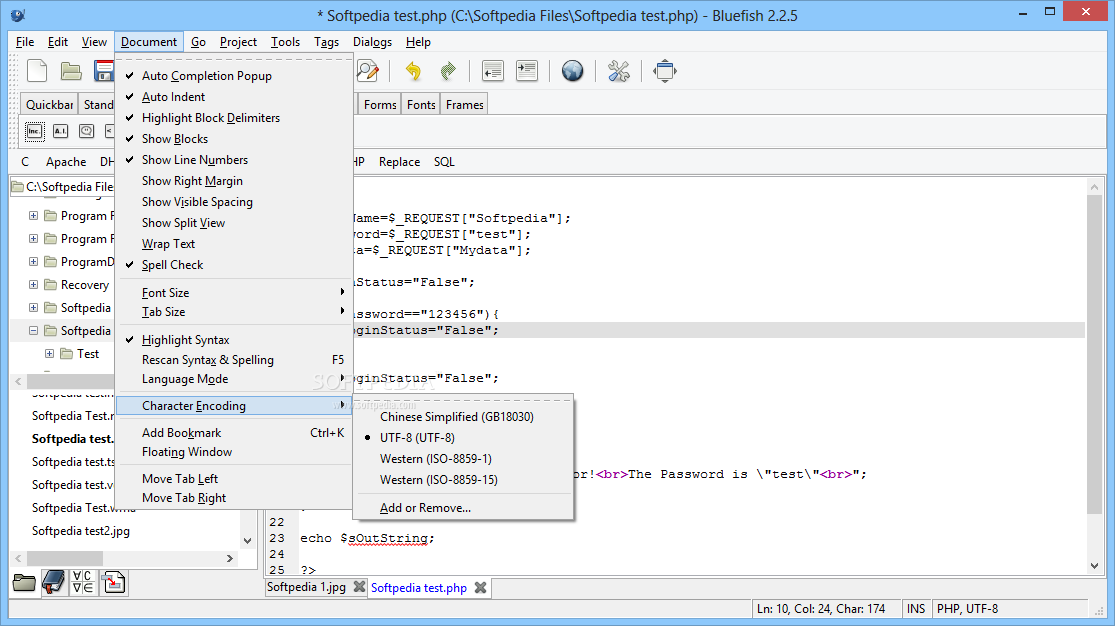Toggle Highlight Syntax option

[x=234, y=340]
